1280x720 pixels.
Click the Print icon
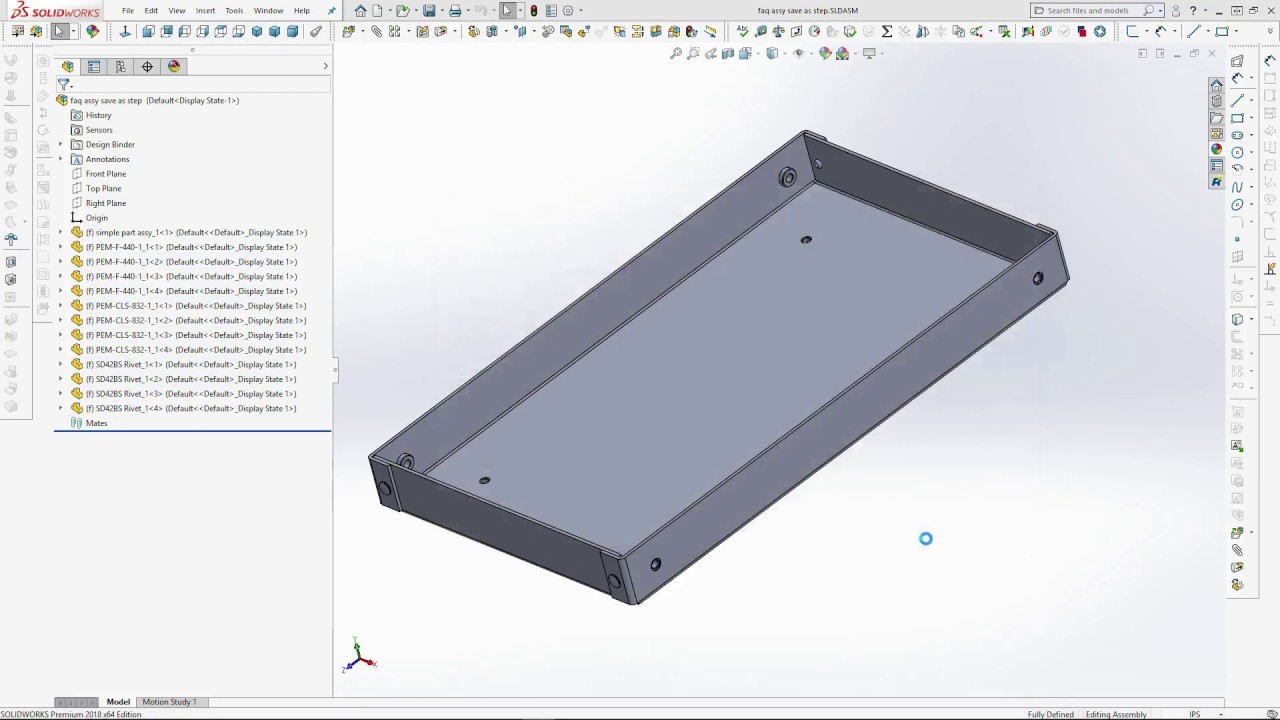click(455, 11)
